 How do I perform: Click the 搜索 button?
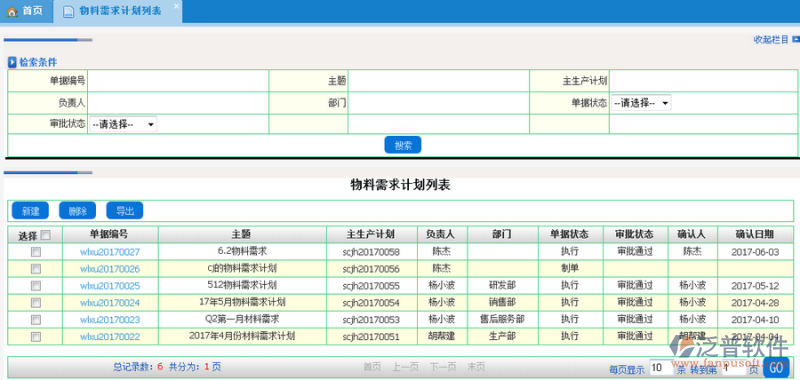tap(403, 145)
